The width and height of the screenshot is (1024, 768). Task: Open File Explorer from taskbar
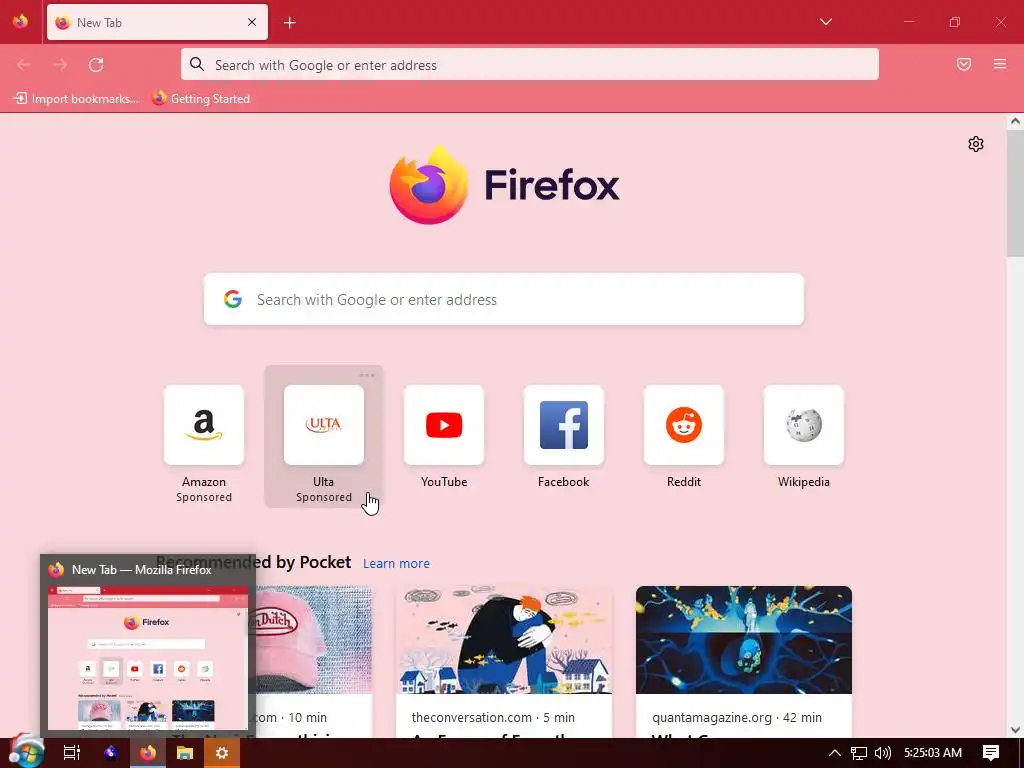coord(185,753)
